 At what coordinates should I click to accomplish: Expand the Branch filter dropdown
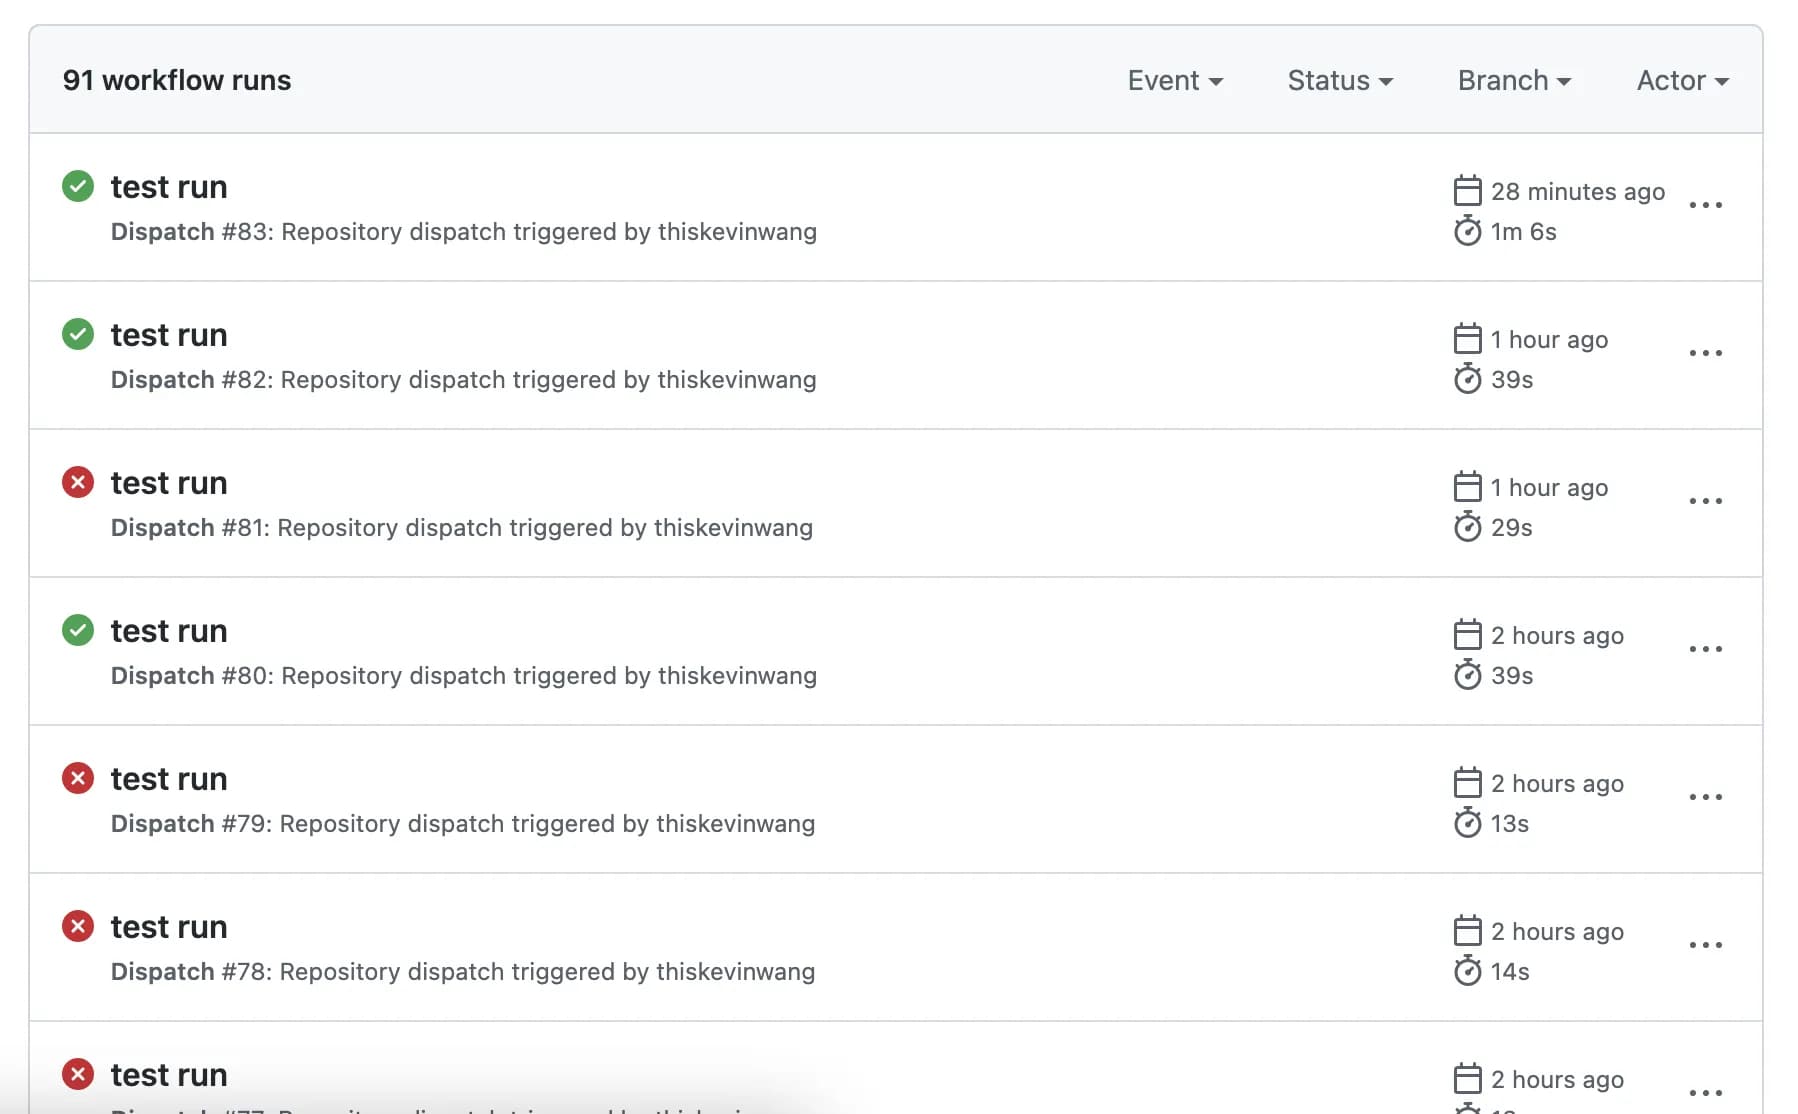pyautogui.click(x=1514, y=80)
